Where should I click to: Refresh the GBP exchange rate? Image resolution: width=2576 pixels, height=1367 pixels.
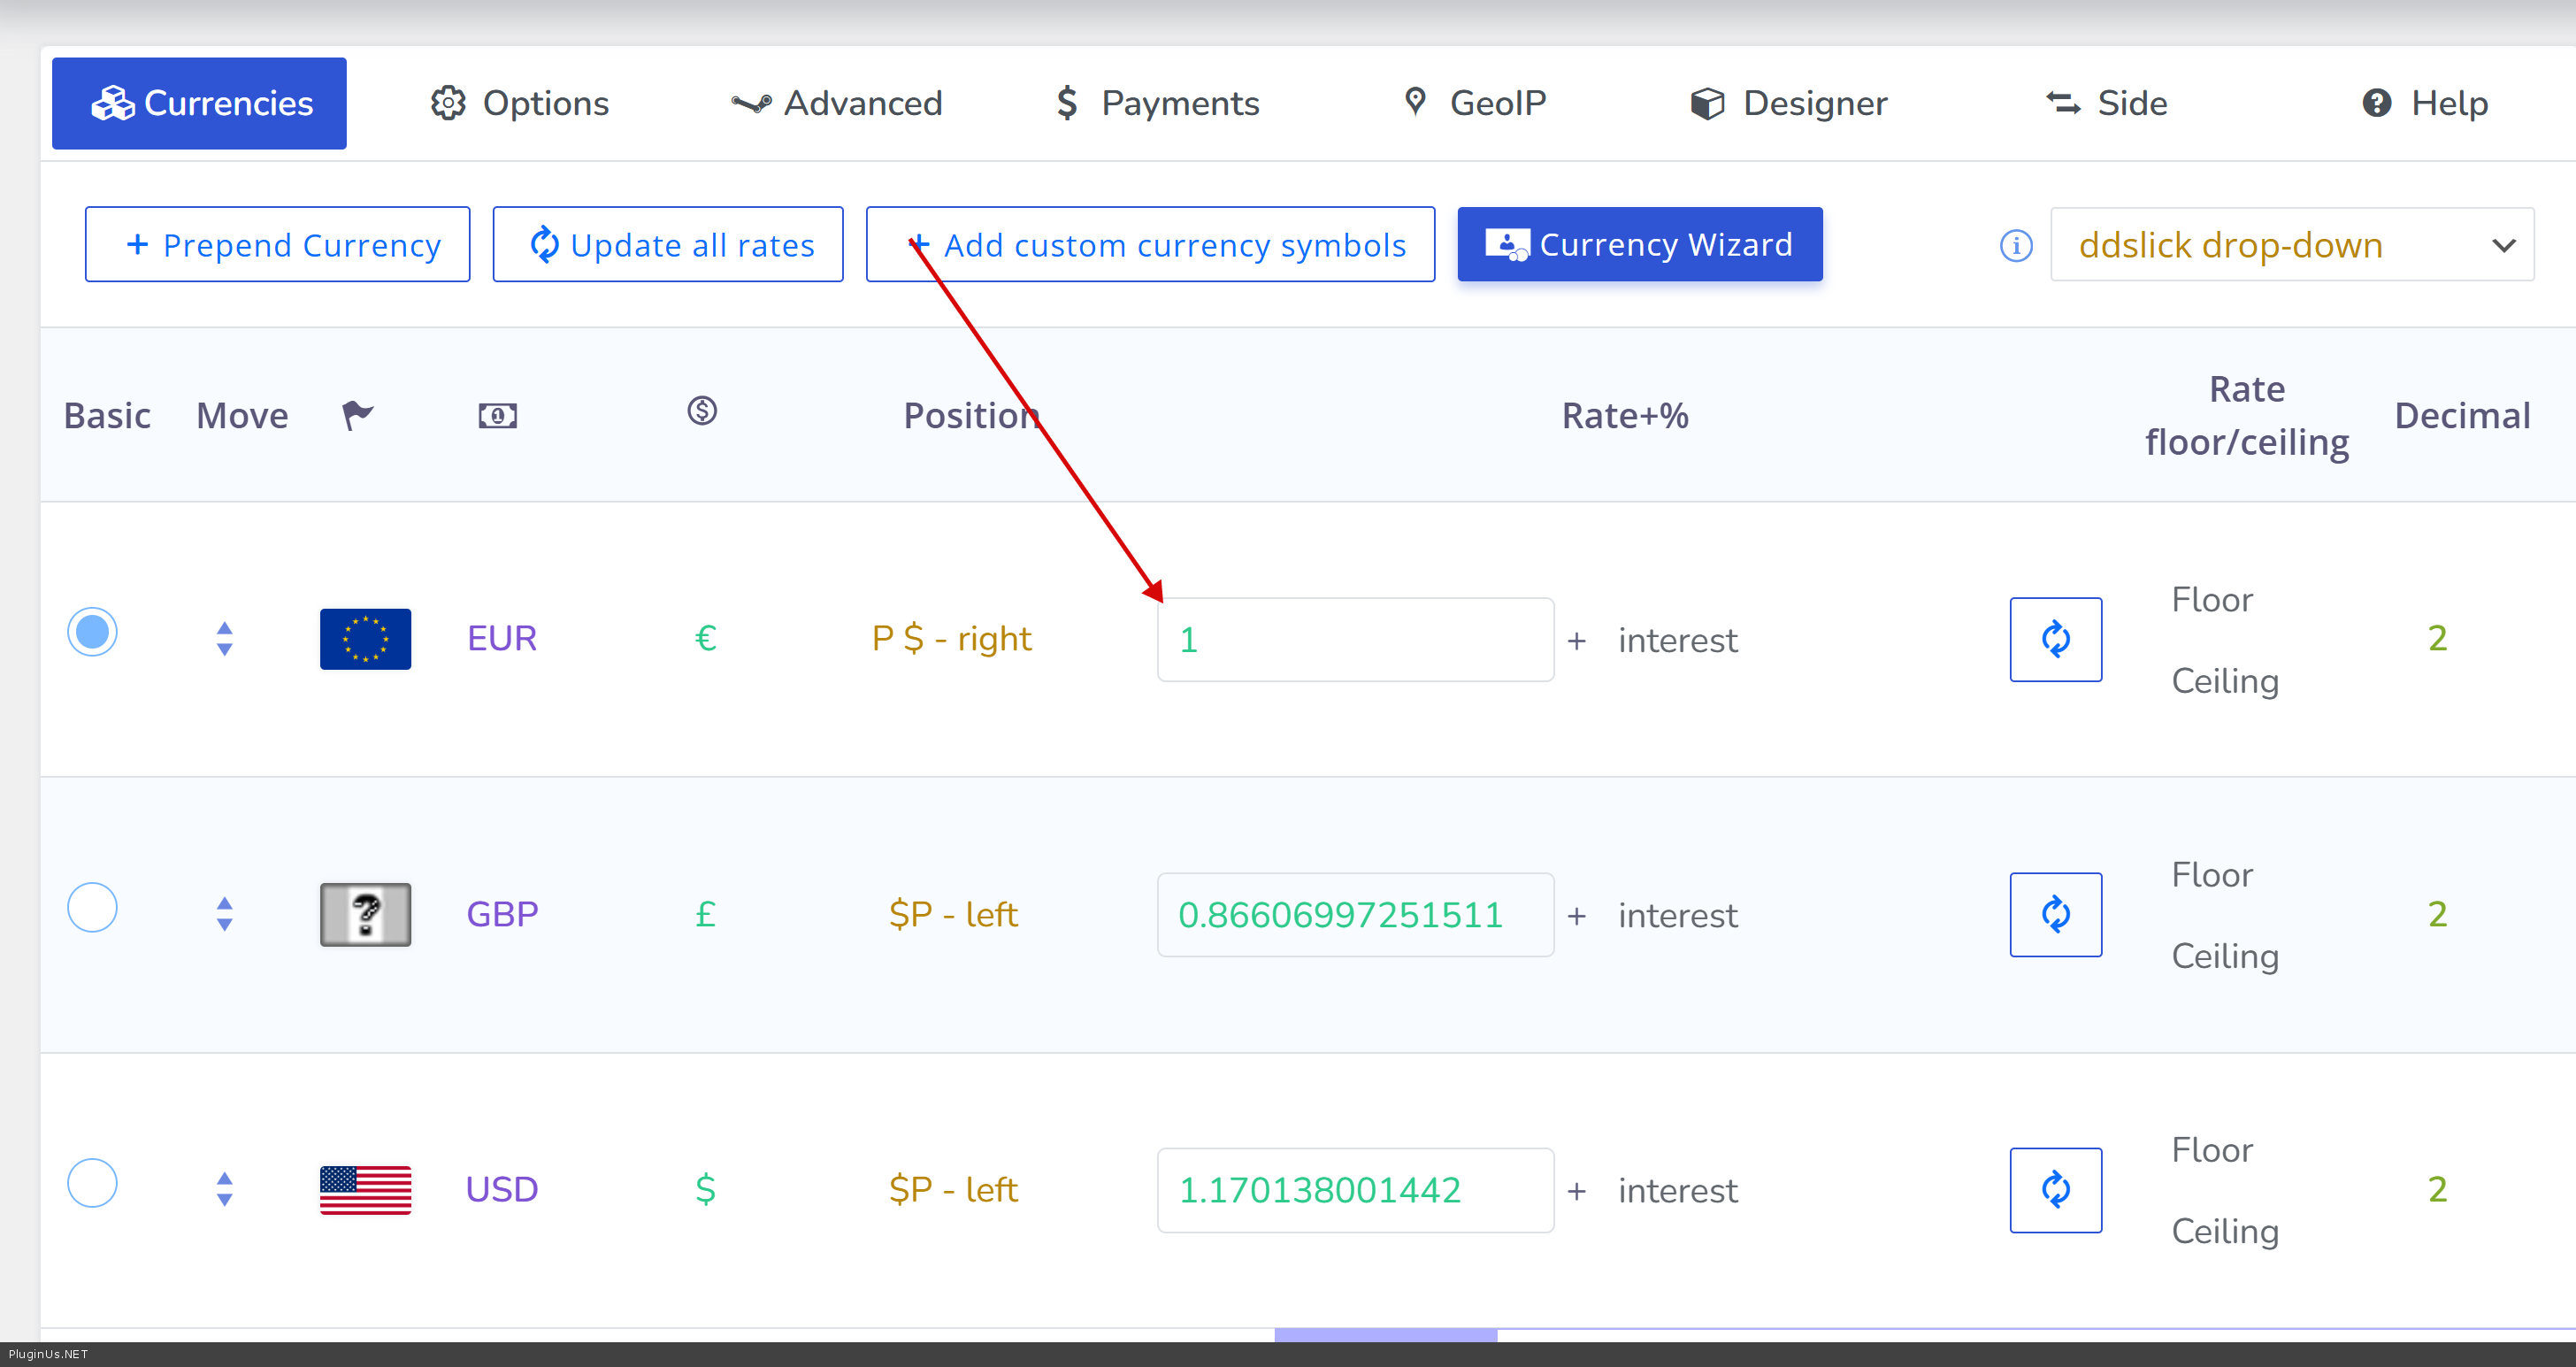[2055, 914]
